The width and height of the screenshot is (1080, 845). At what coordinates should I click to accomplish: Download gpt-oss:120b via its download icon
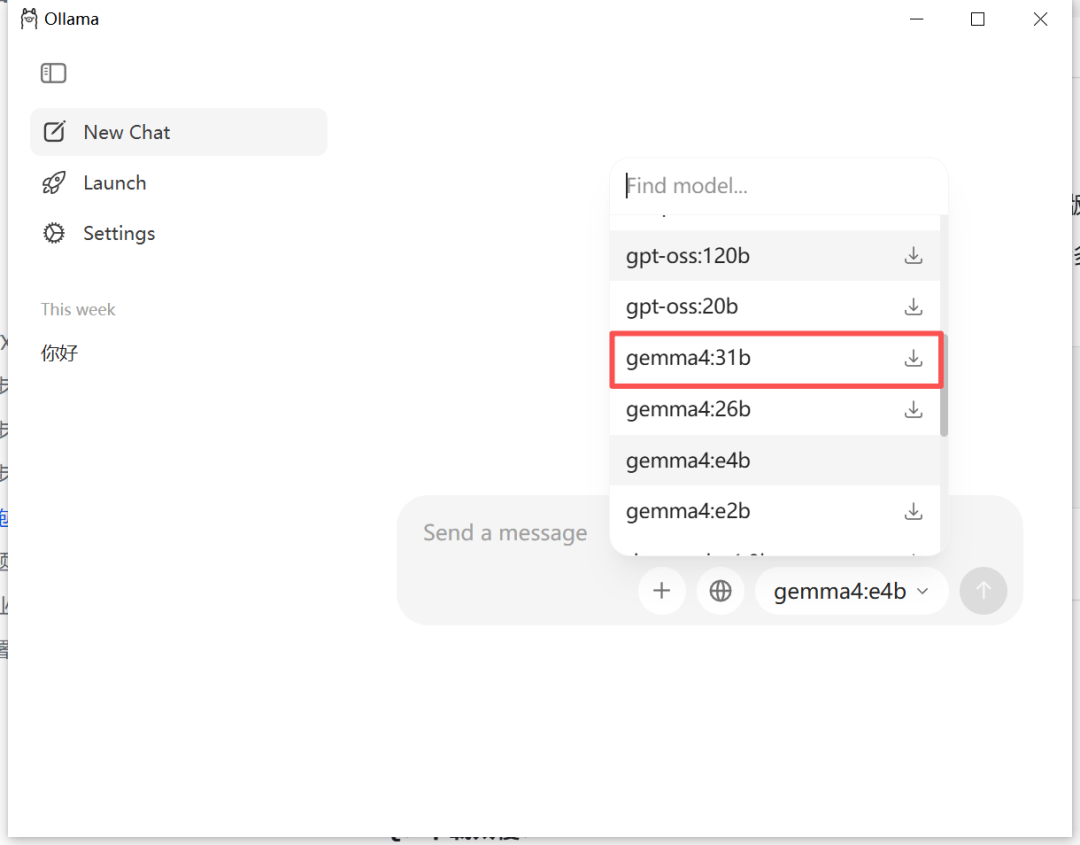913,255
